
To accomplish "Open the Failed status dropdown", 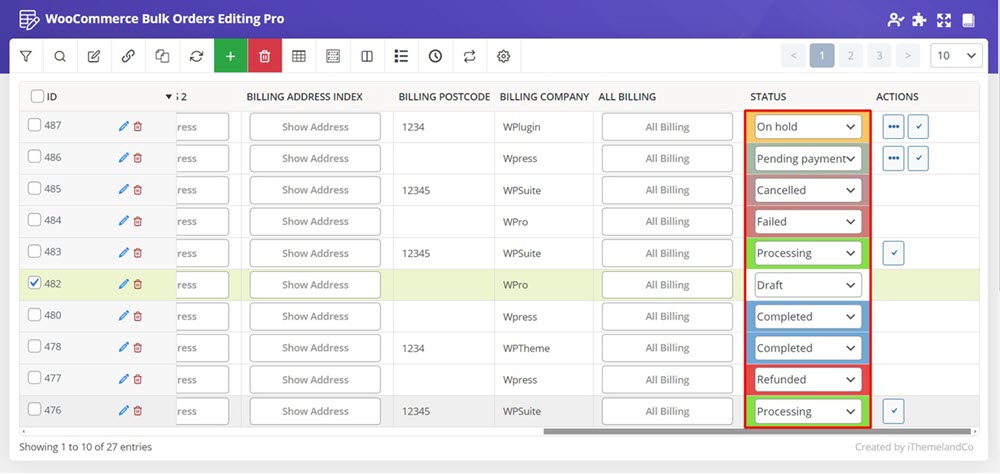I will 807,221.
